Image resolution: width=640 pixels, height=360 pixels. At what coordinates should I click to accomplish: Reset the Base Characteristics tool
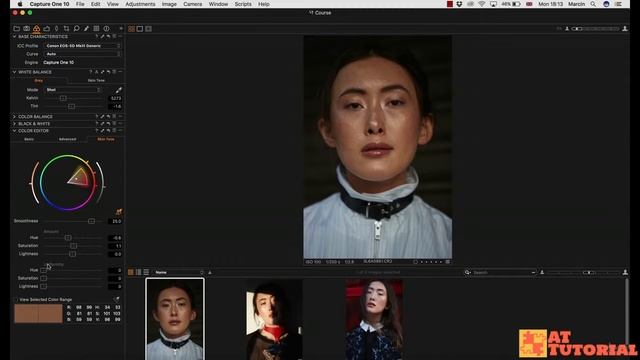coord(109,36)
